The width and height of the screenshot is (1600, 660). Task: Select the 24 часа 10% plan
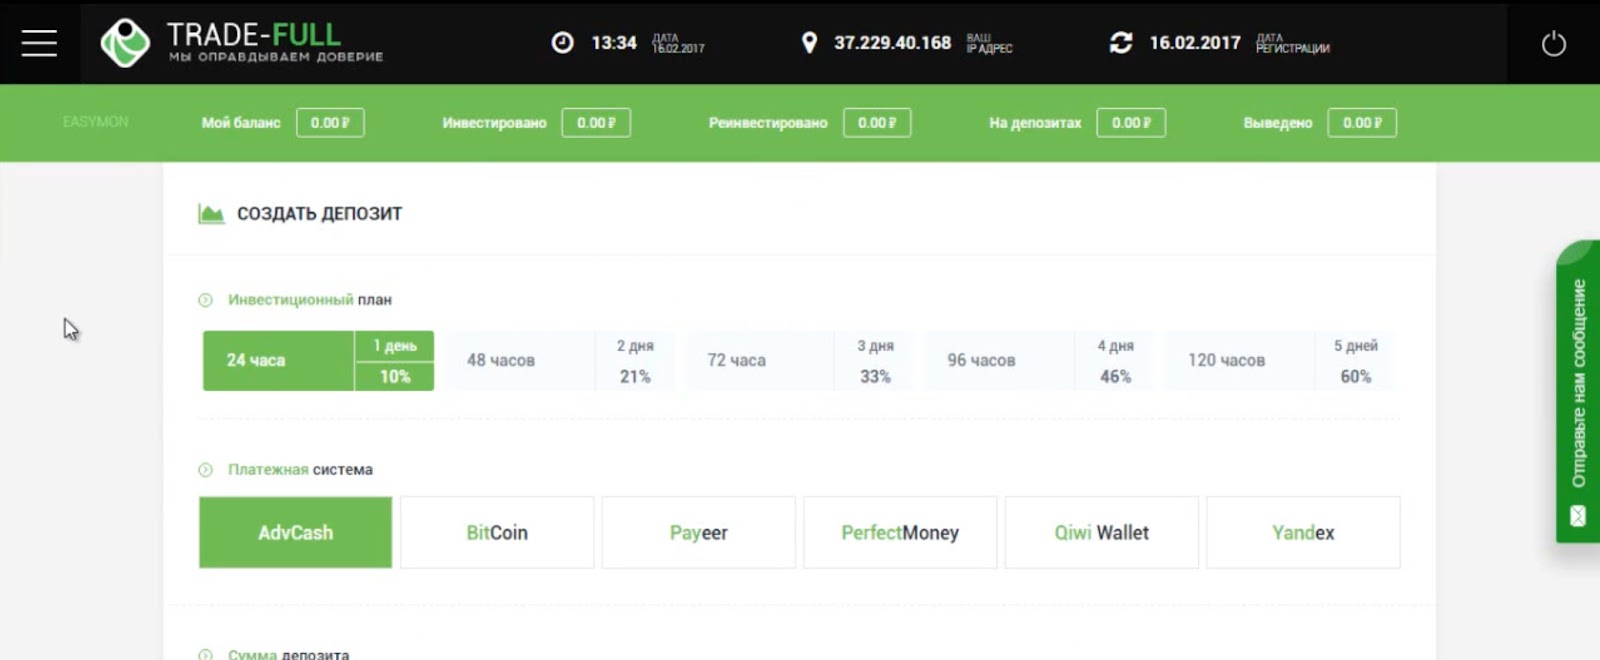coord(318,361)
